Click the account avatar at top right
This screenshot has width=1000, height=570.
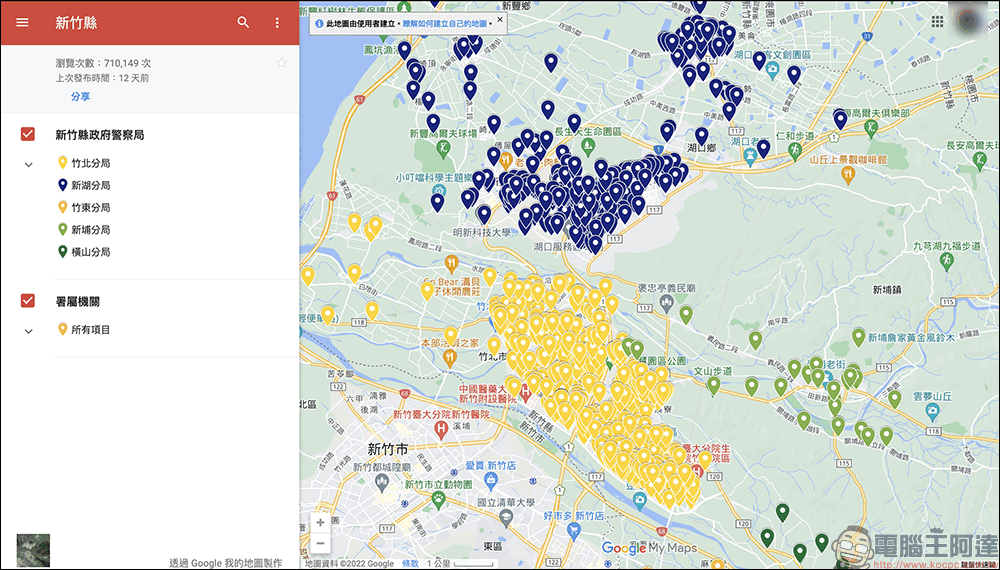click(x=969, y=21)
